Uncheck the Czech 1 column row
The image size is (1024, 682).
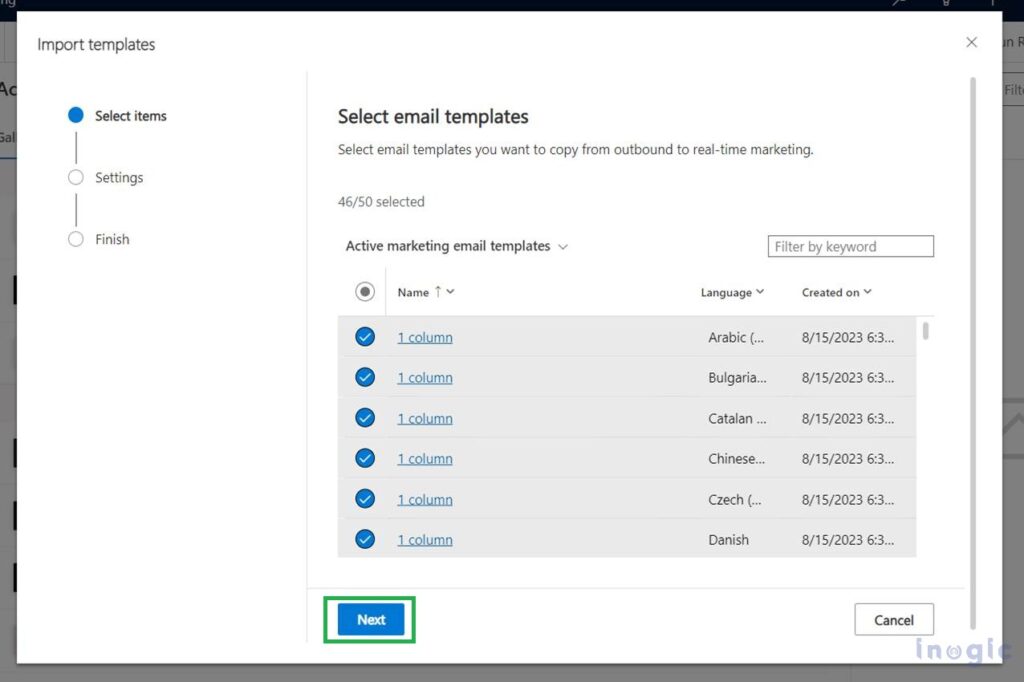(365, 499)
